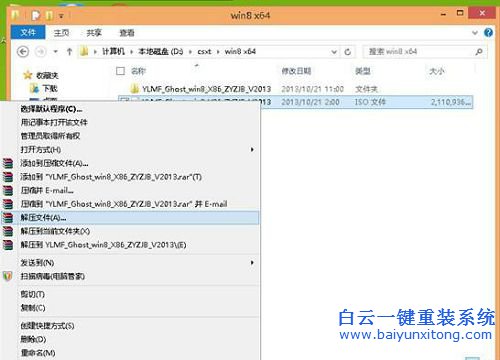
Task: Click 计算机 in the address path
Action: (113, 51)
